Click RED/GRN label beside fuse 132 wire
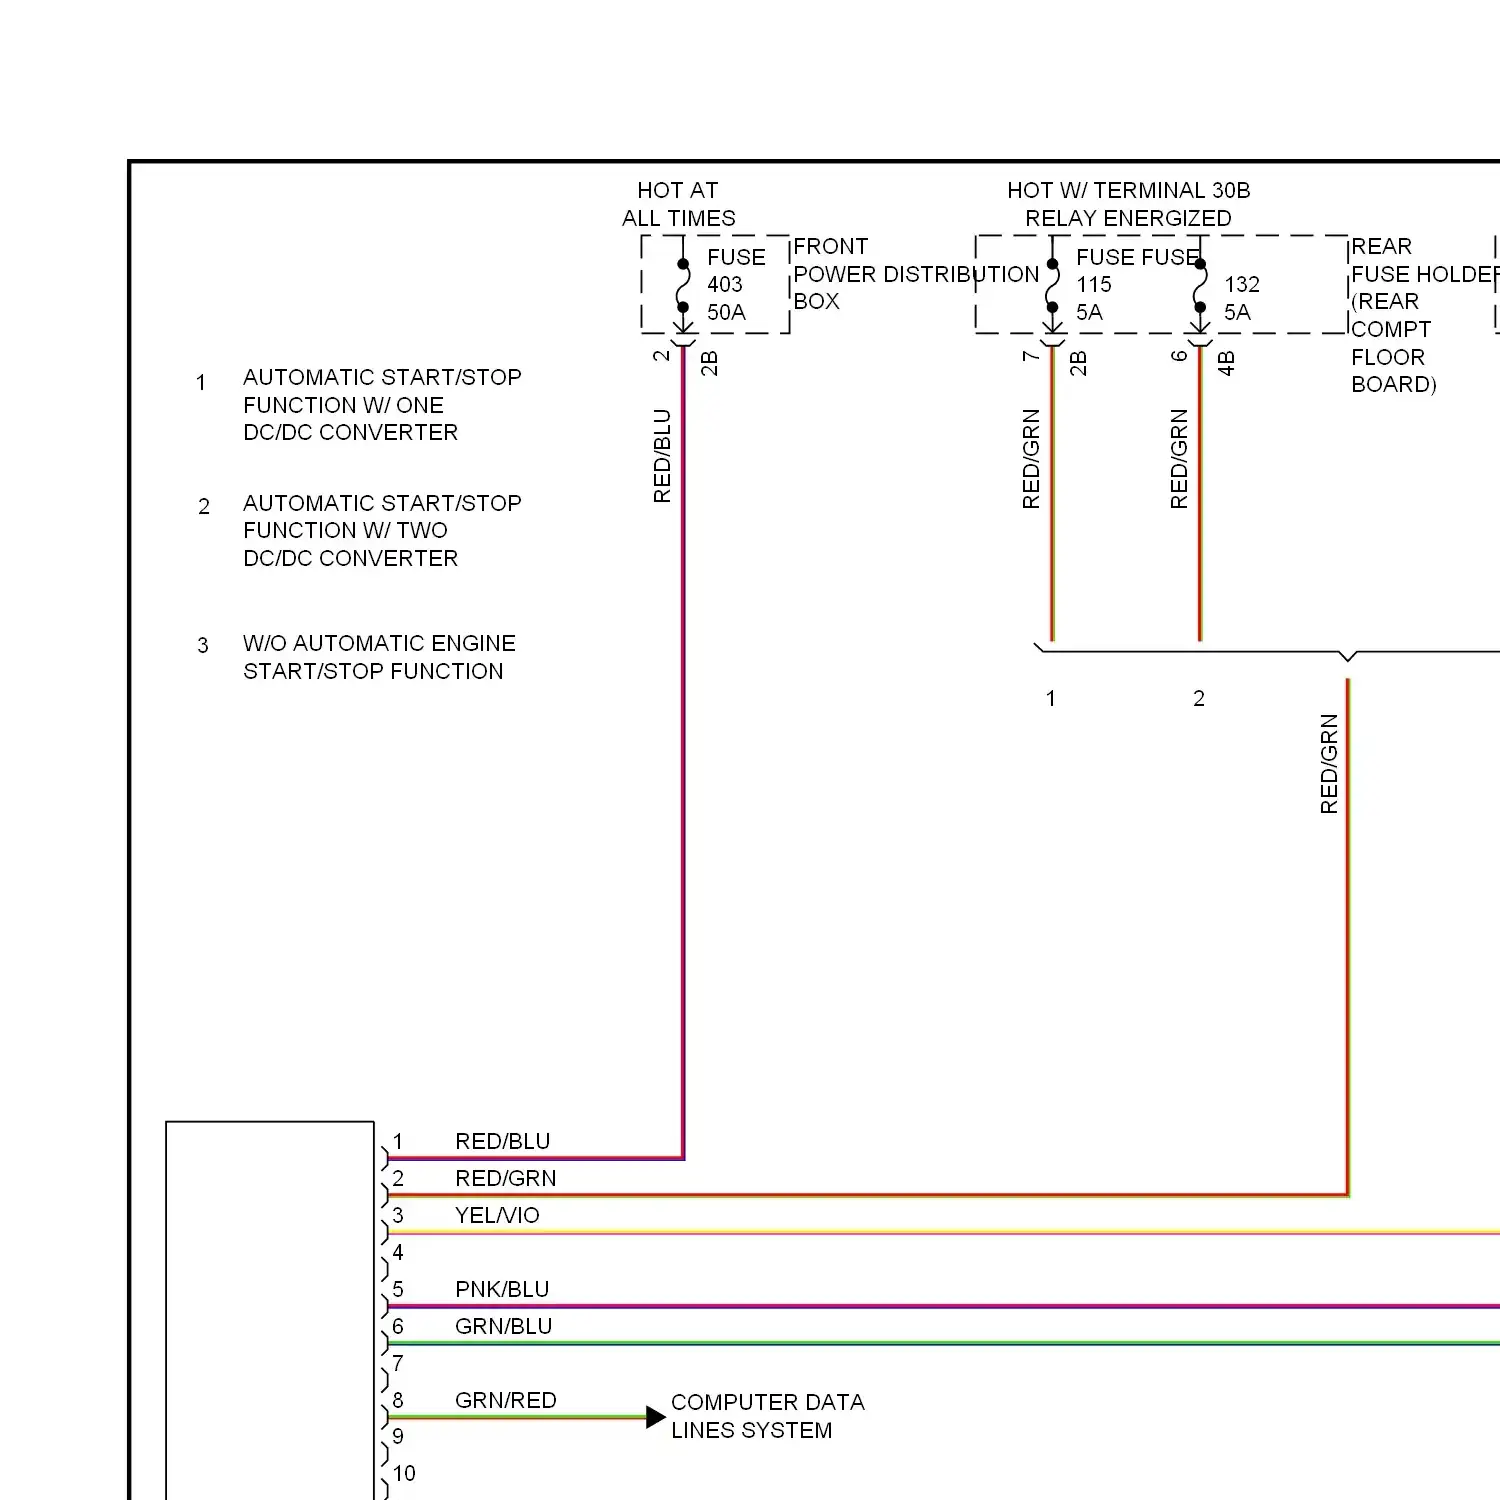Viewport: 1500px width, 1500px height. (x=1179, y=459)
